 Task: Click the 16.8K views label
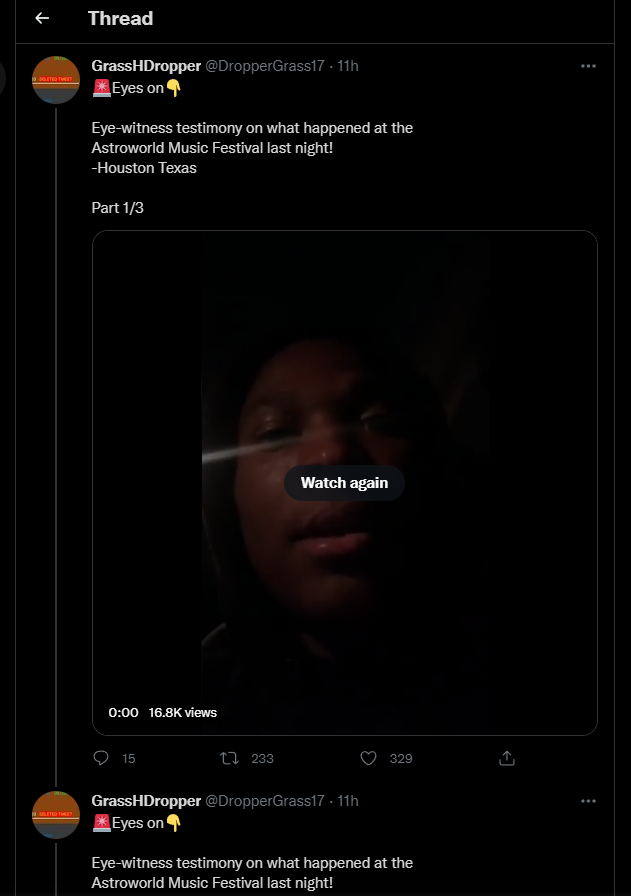(x=183, y=713)
